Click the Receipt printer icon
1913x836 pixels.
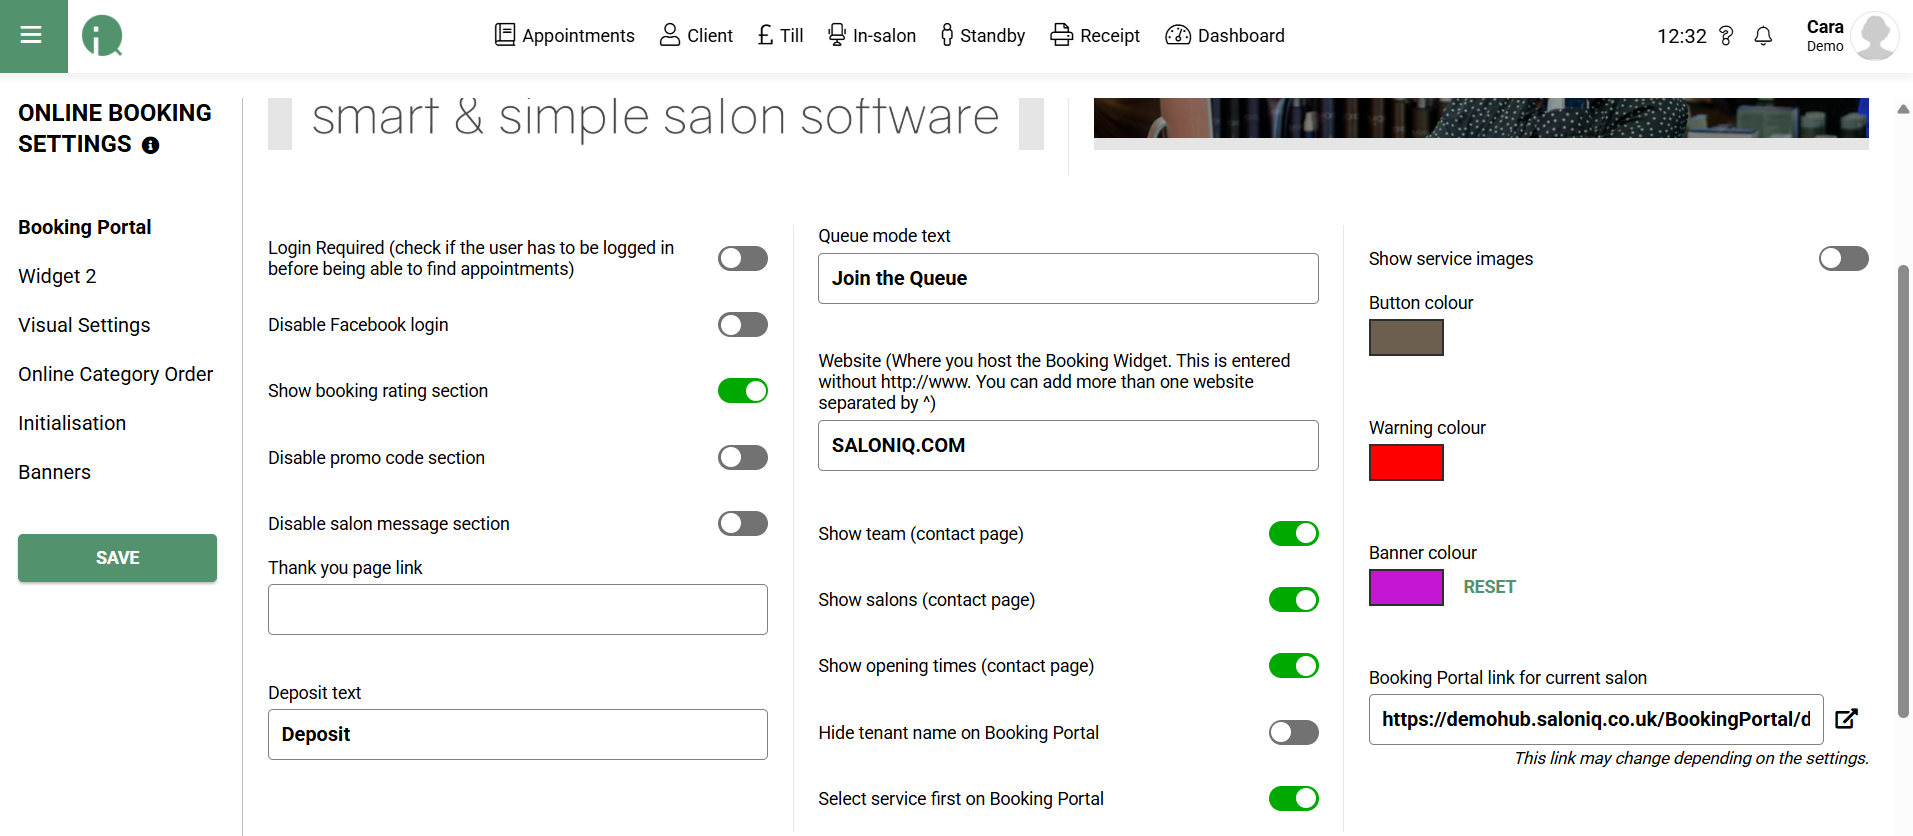tap(1061, 36)
